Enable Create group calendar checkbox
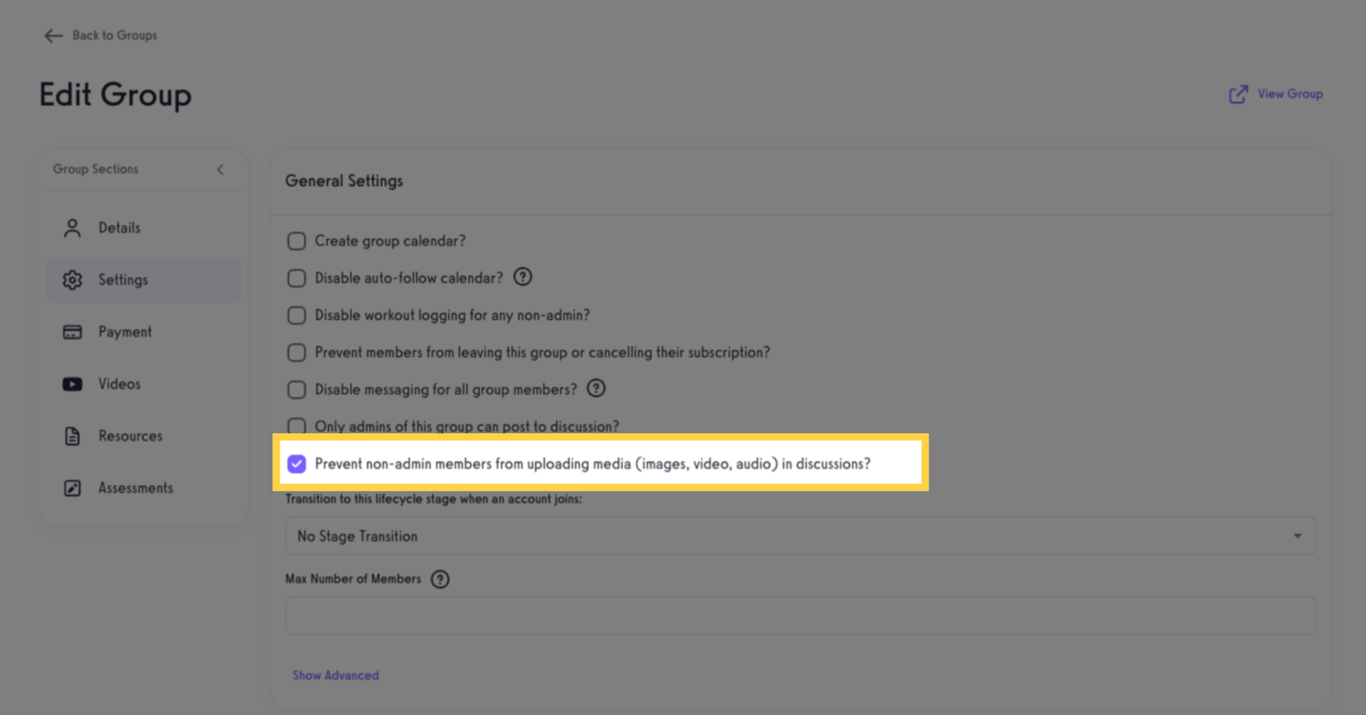The height and width of the screenshot is (715, 1366). pos(296,240)
